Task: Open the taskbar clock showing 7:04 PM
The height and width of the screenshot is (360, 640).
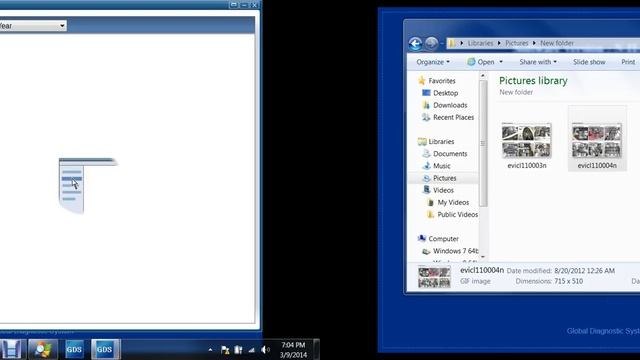Action: coord(293,350)
